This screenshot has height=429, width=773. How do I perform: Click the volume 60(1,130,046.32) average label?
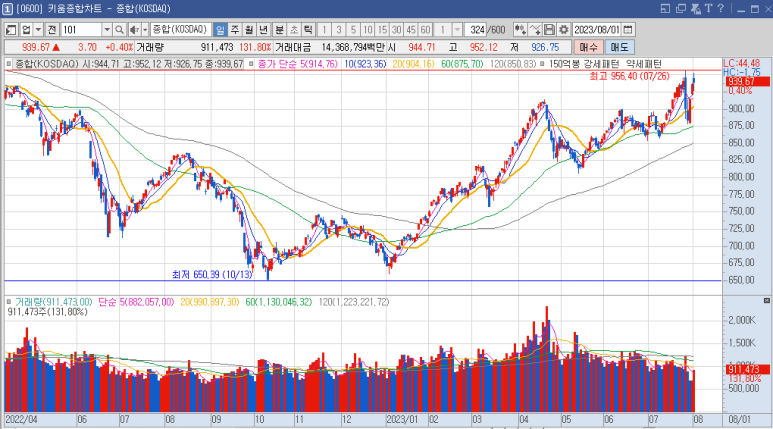pyautogui.click(x=279, y=302)
